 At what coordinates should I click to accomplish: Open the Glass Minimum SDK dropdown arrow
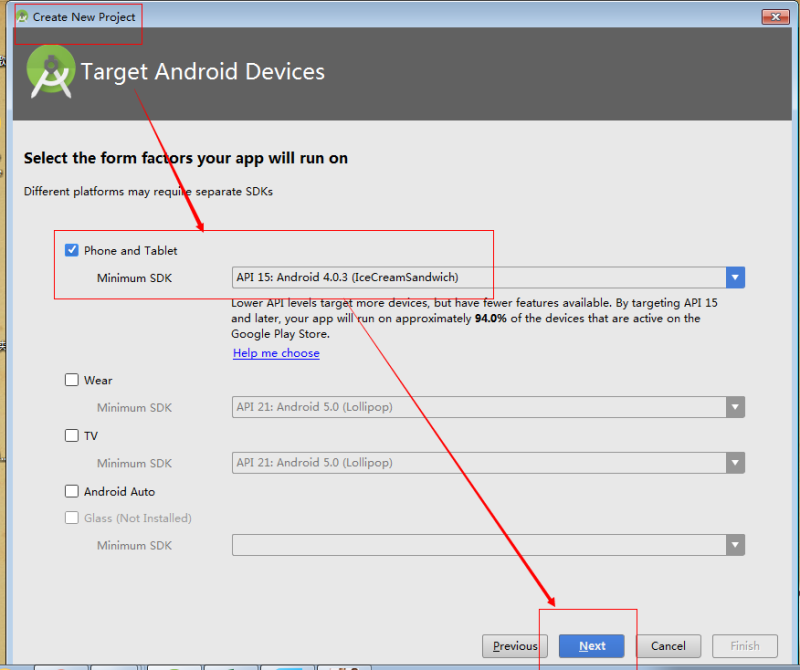point(735,545)
